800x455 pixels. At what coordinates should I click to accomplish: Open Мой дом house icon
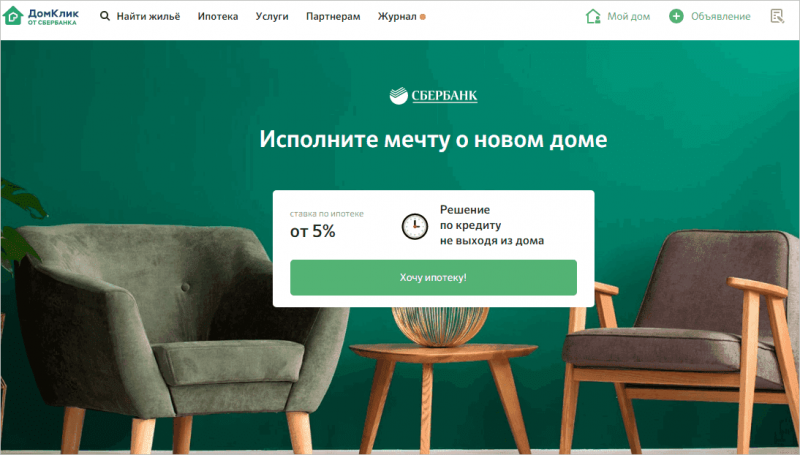point(593,16)
